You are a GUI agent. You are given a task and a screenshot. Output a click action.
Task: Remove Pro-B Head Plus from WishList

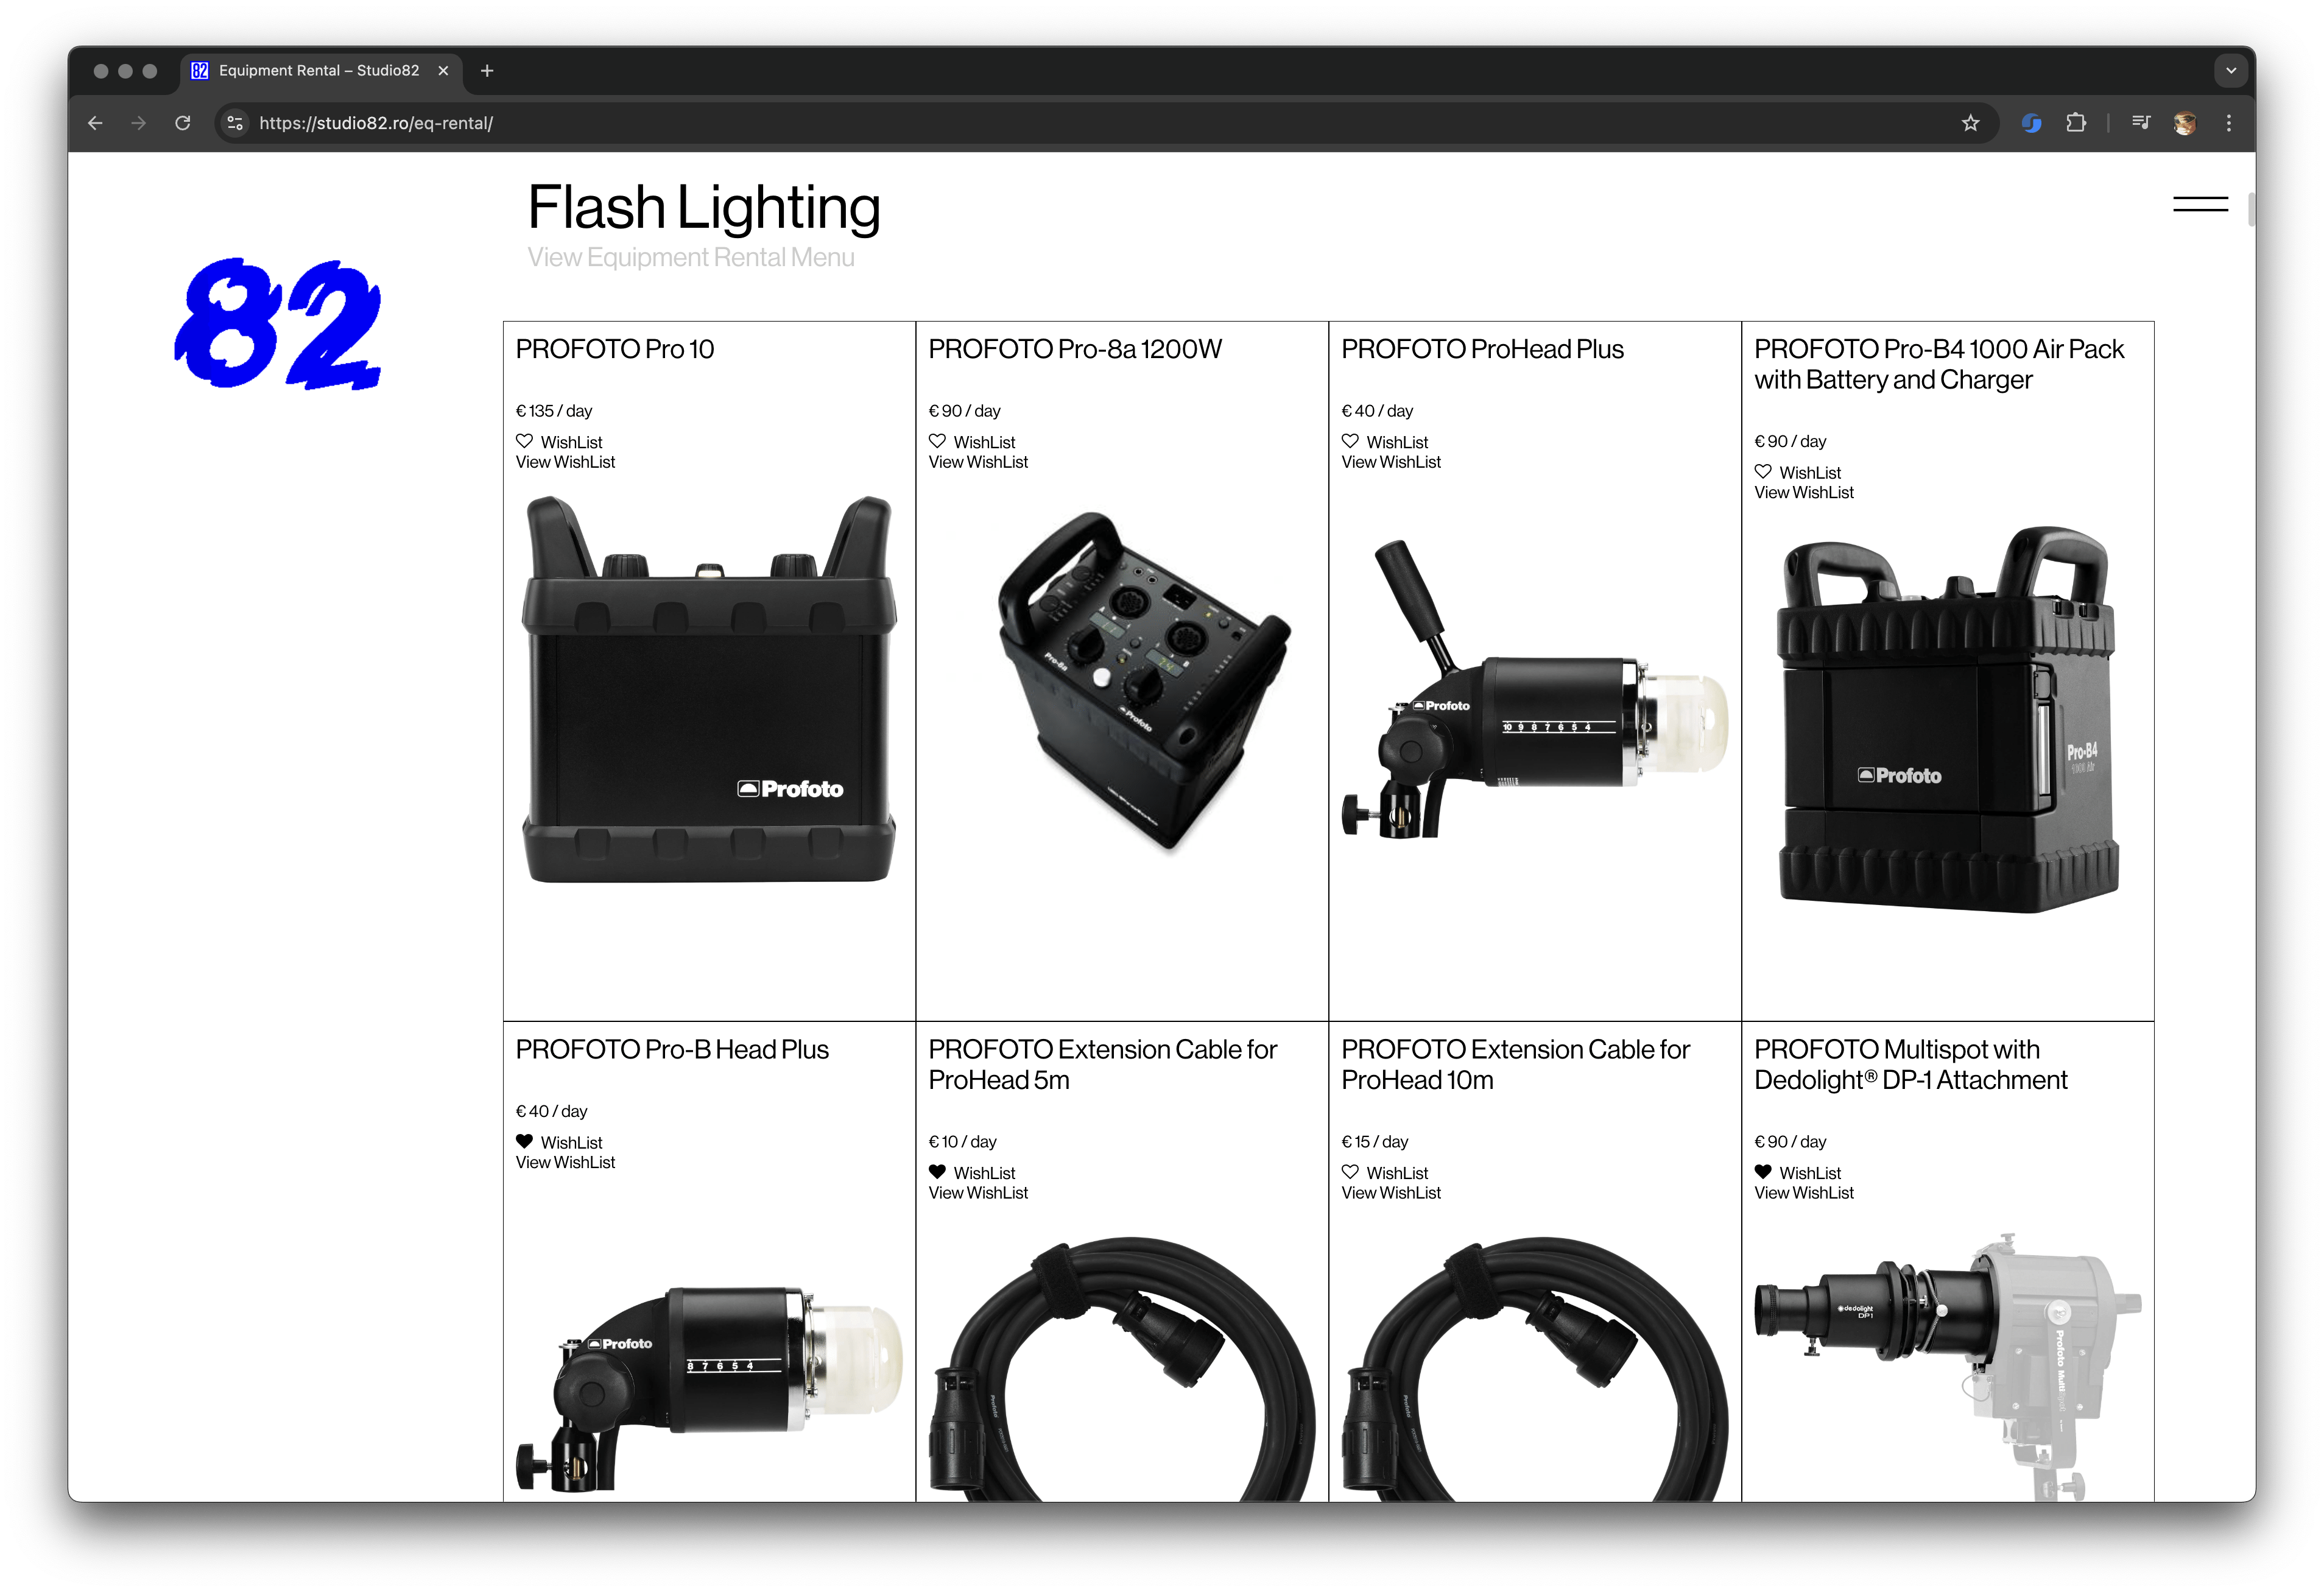pyautogui.click(x=524, y=1141)
